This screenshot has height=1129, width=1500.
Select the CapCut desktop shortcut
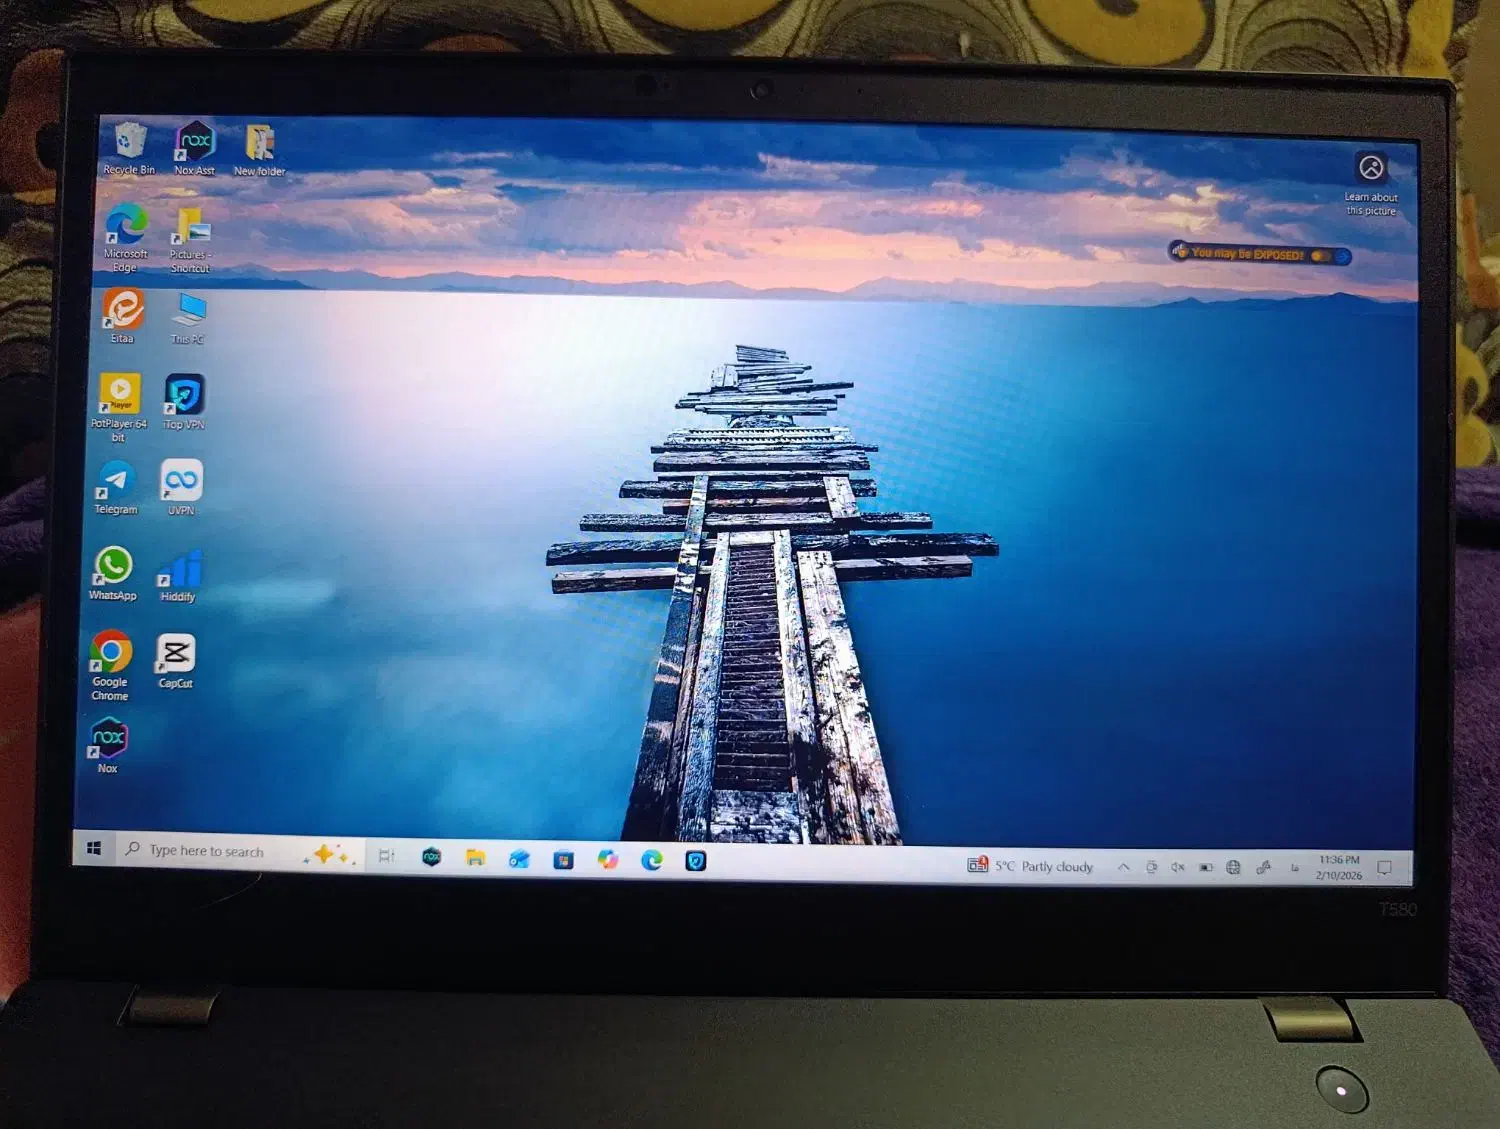[176, 656]
